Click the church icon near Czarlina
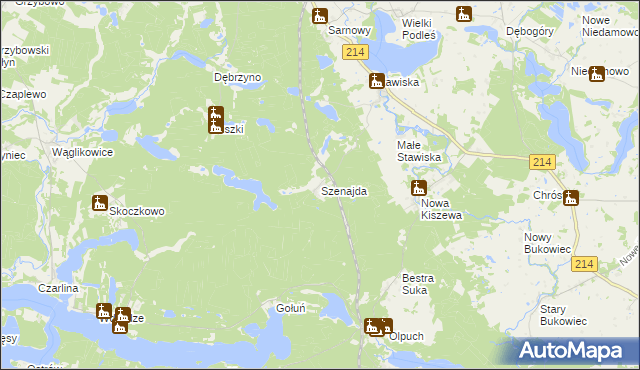 [x=104, y=311]
